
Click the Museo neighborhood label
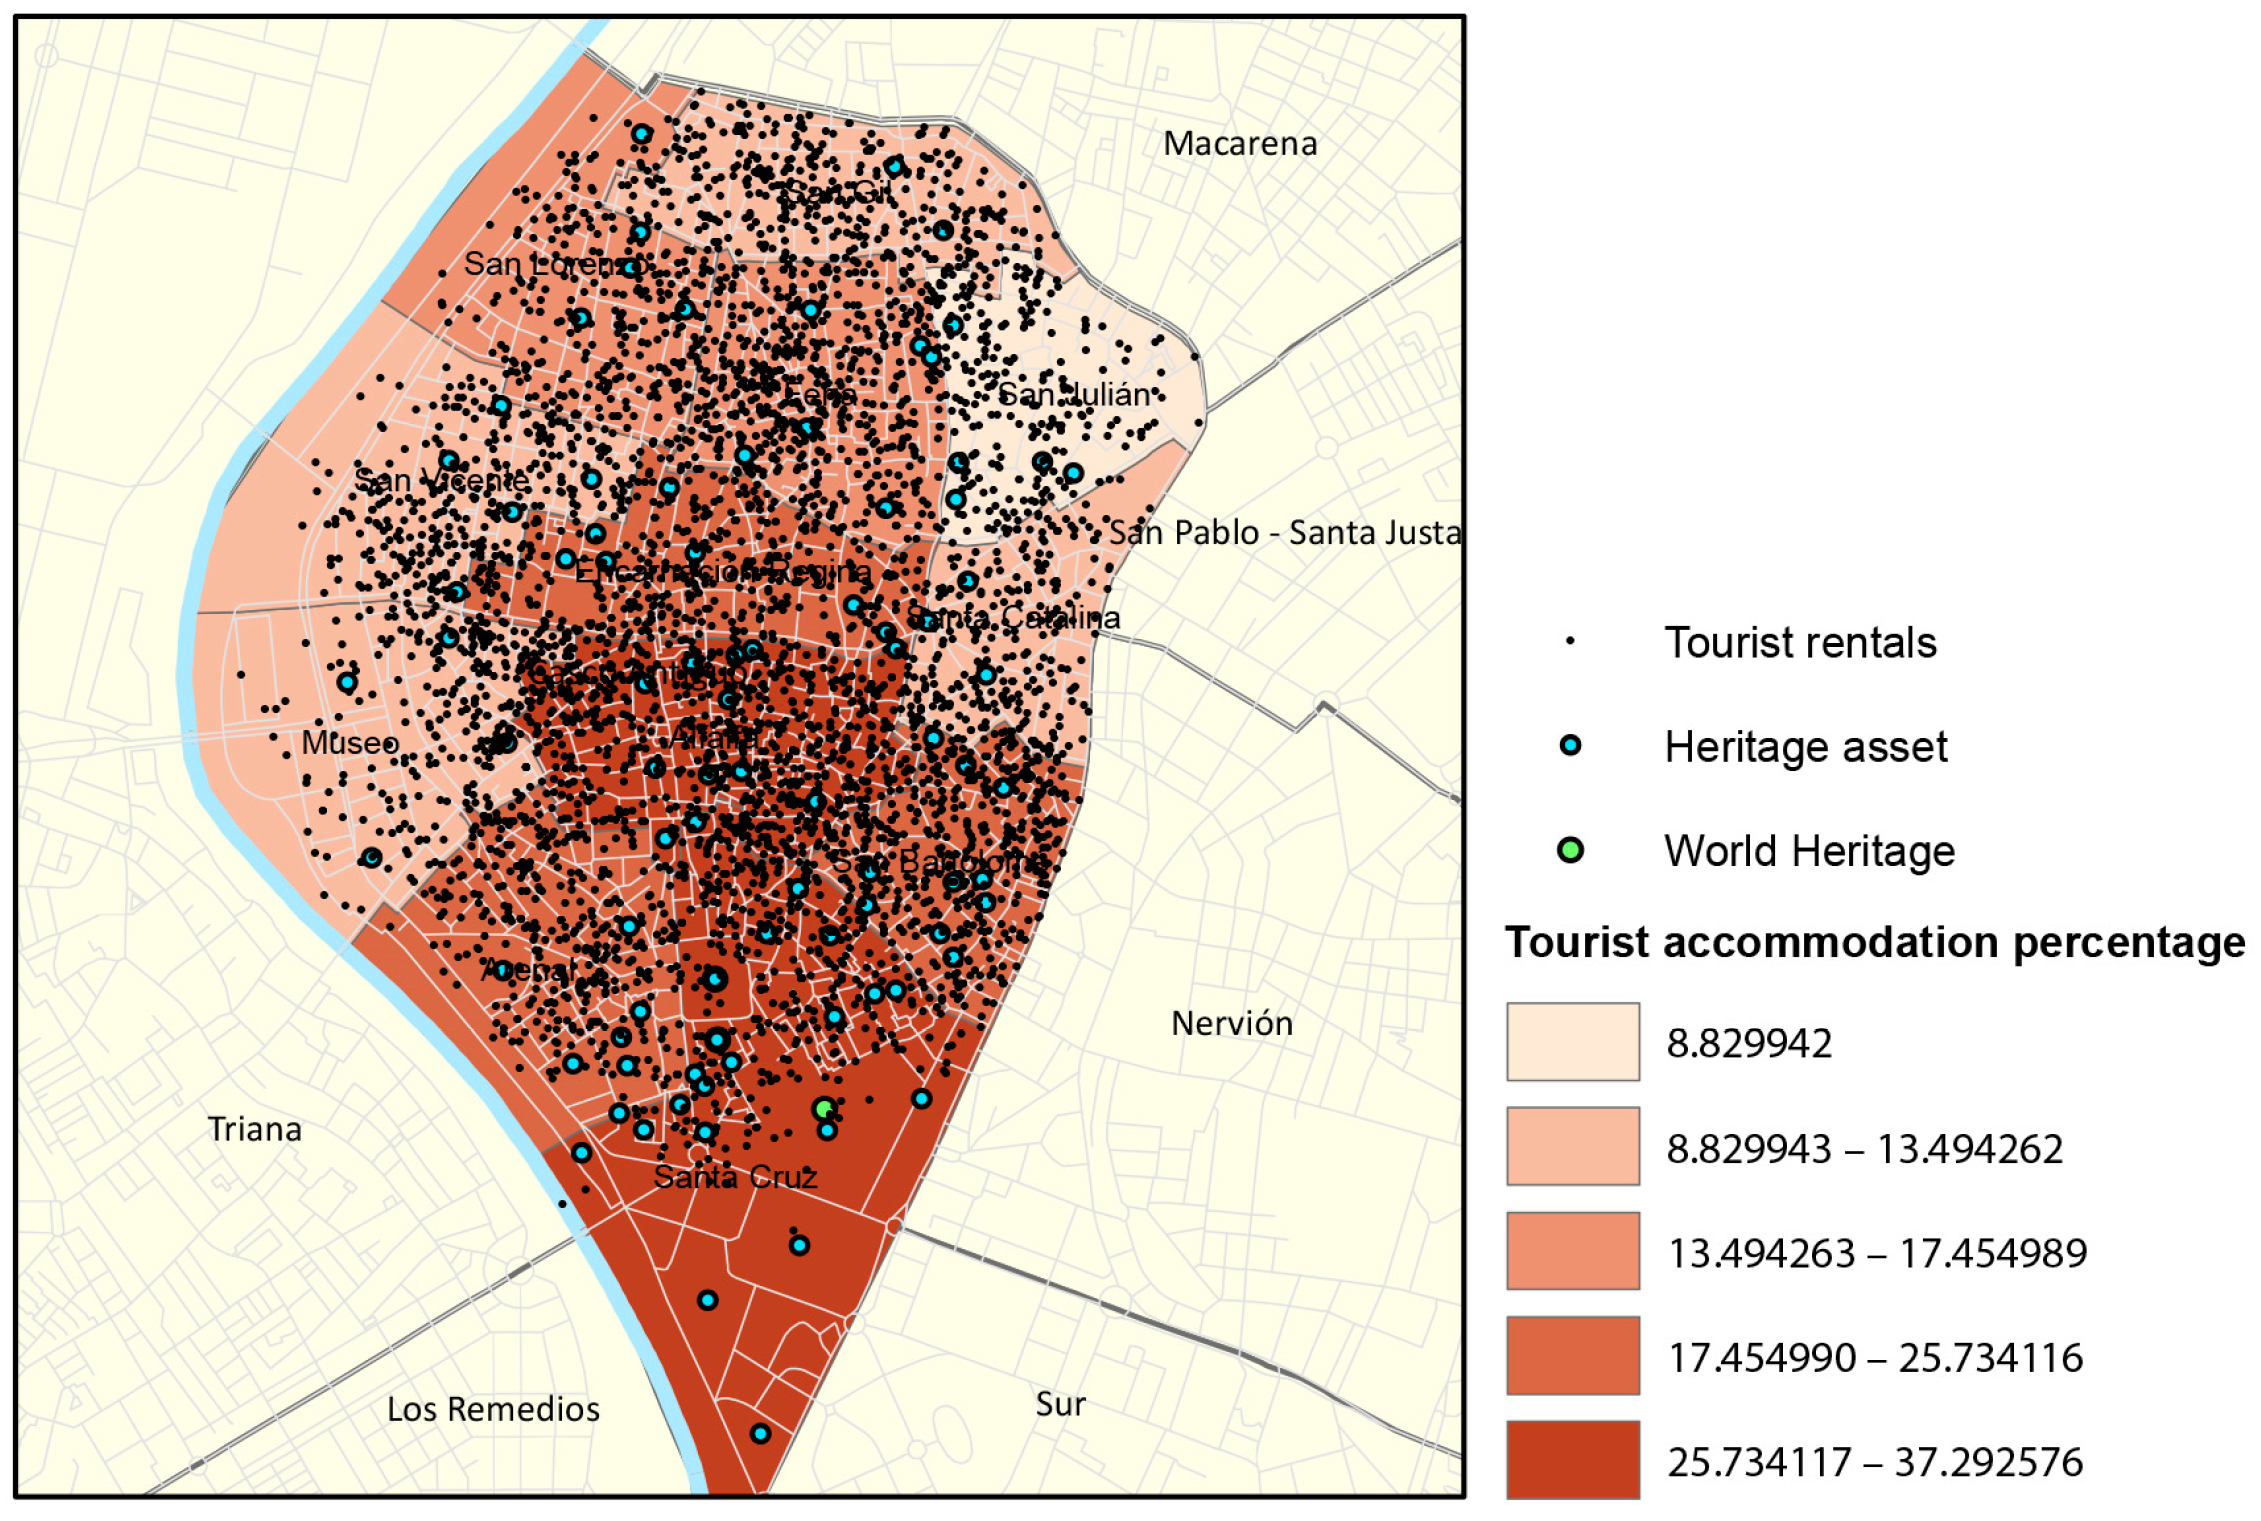point(350,743)
